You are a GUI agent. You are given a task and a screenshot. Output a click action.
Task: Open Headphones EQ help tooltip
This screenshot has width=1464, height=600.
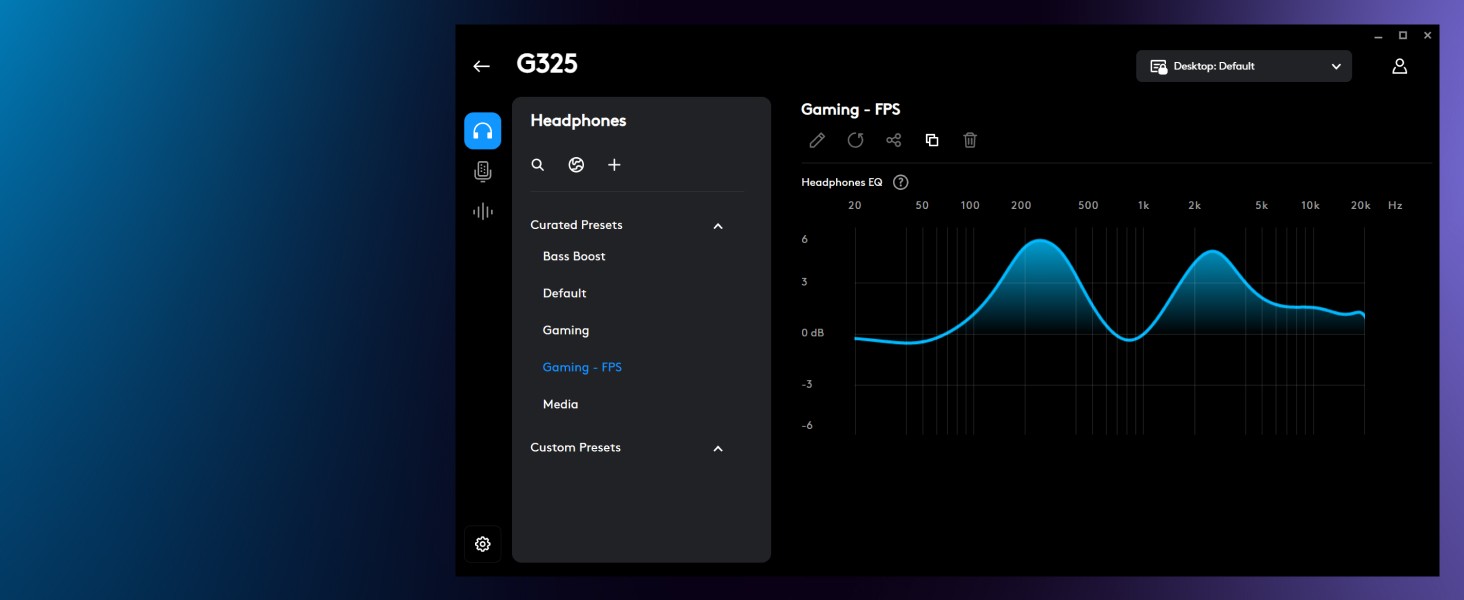tap(900, 182)
